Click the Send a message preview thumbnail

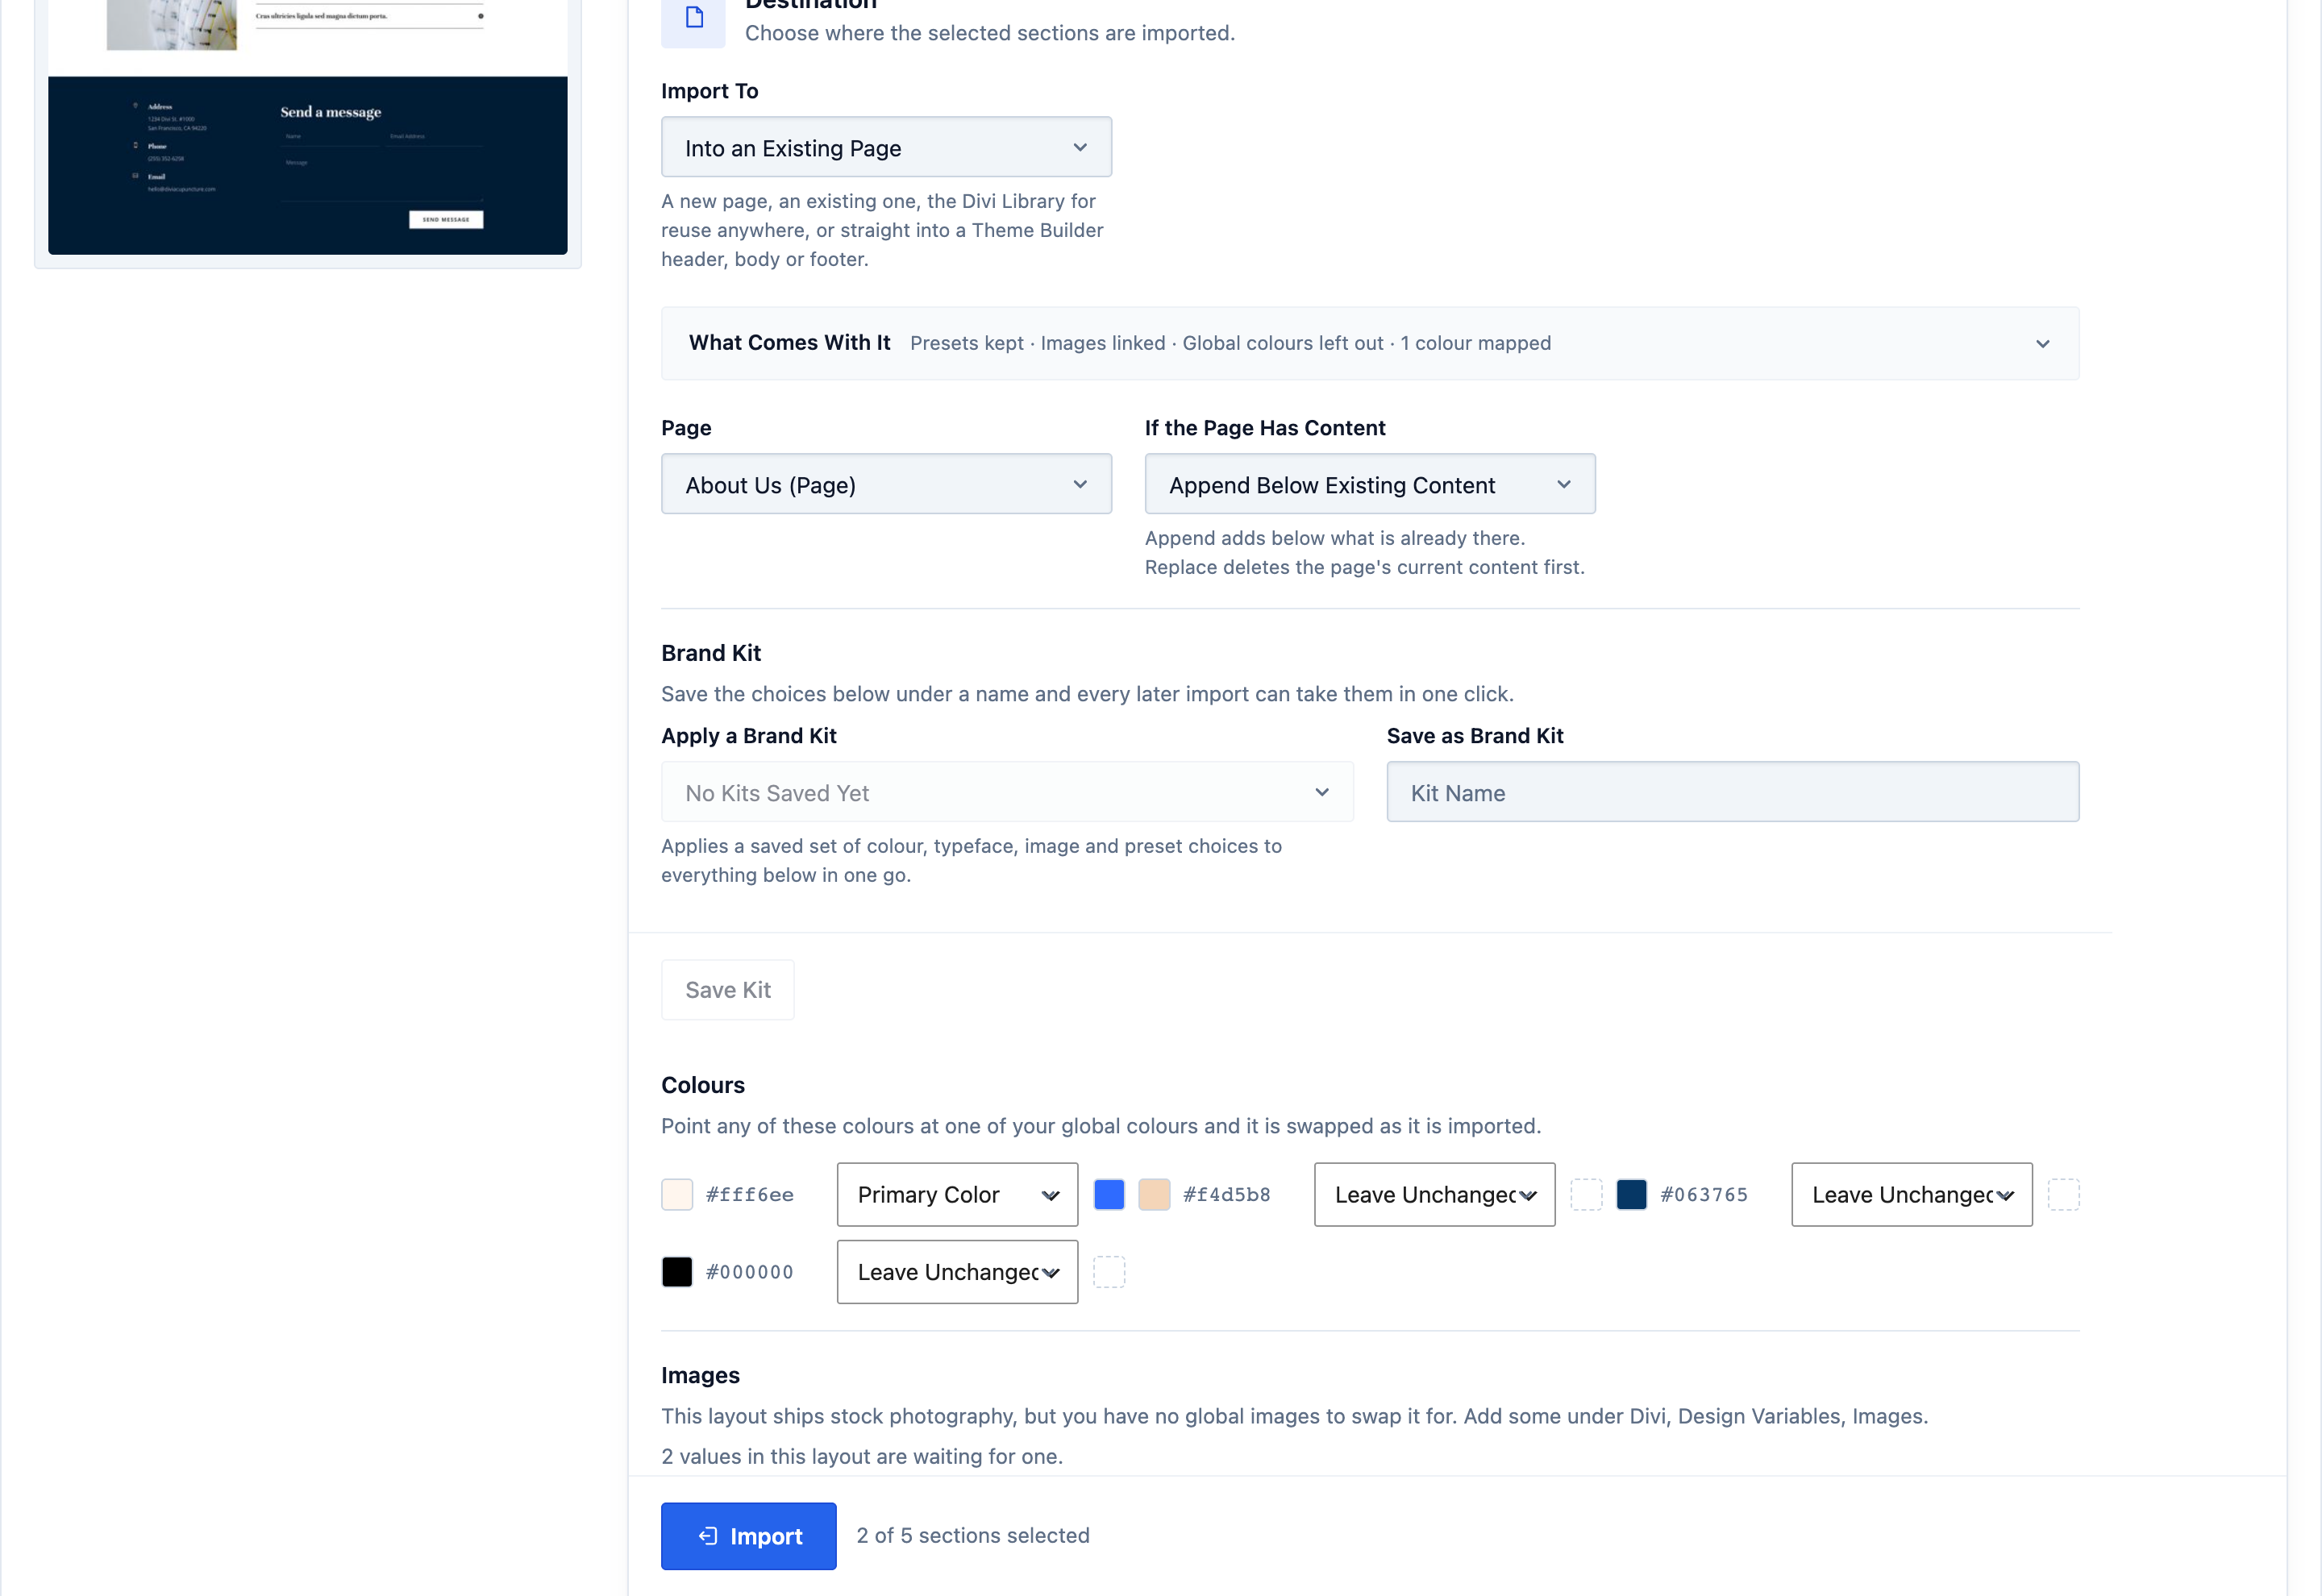tap(307, 165)
